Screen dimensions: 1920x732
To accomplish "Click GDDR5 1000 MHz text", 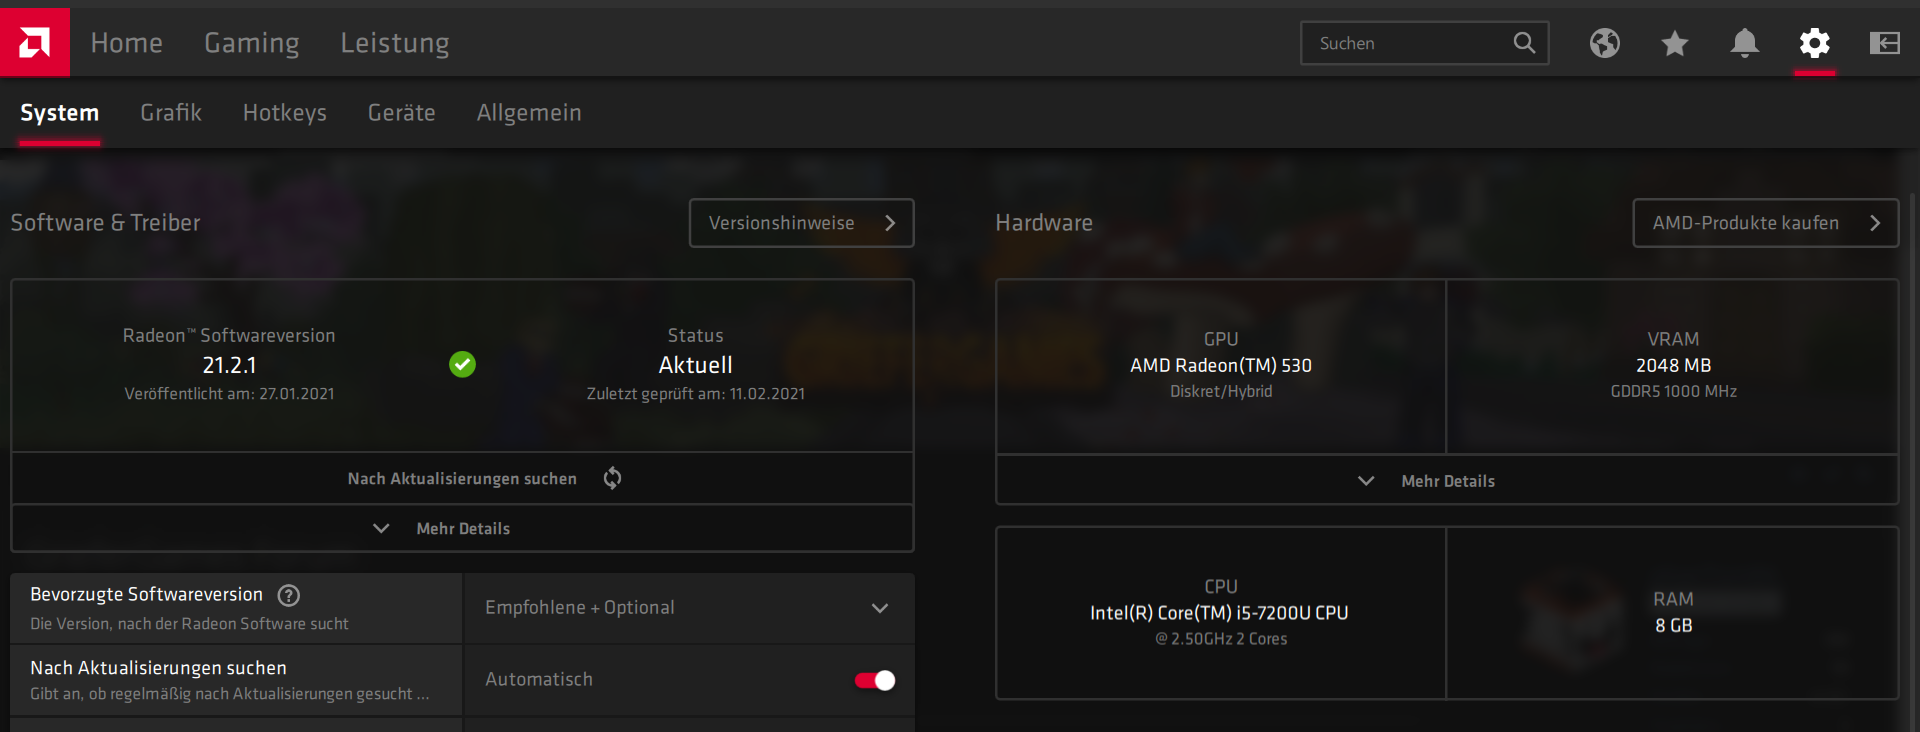I will 1674,392.
